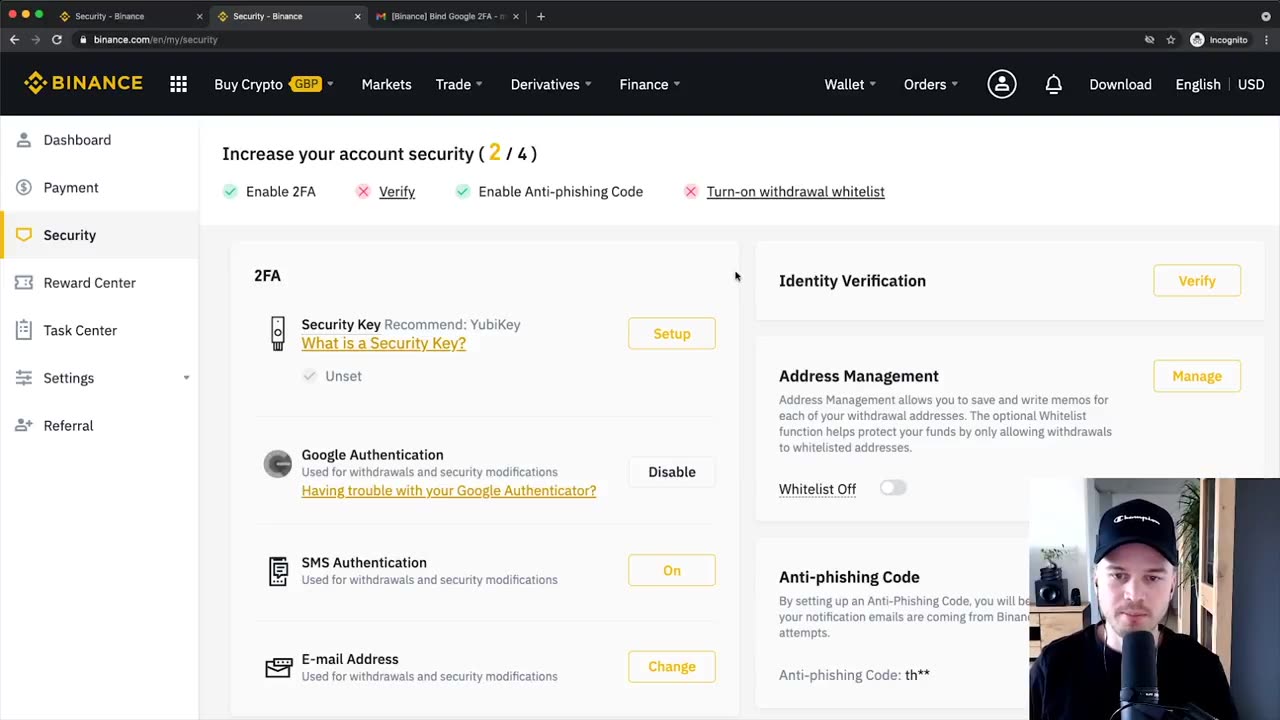
Task: Expand the Orders dropdown menu
Action: click(955, 85)
